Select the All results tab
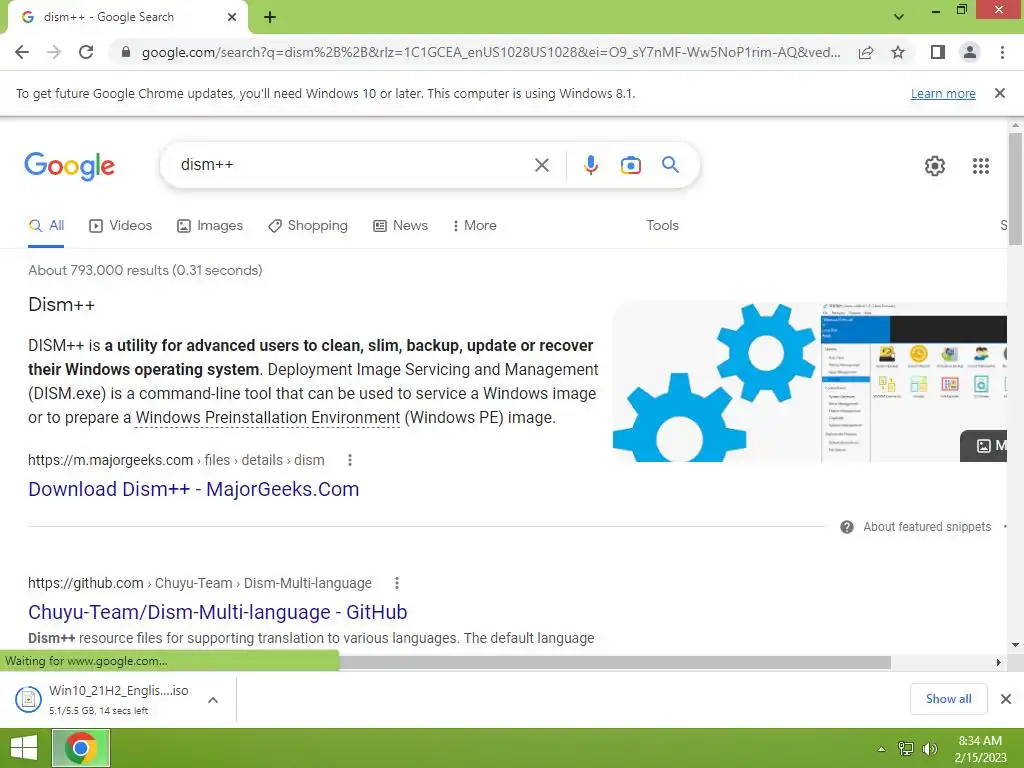 point(46,226)
